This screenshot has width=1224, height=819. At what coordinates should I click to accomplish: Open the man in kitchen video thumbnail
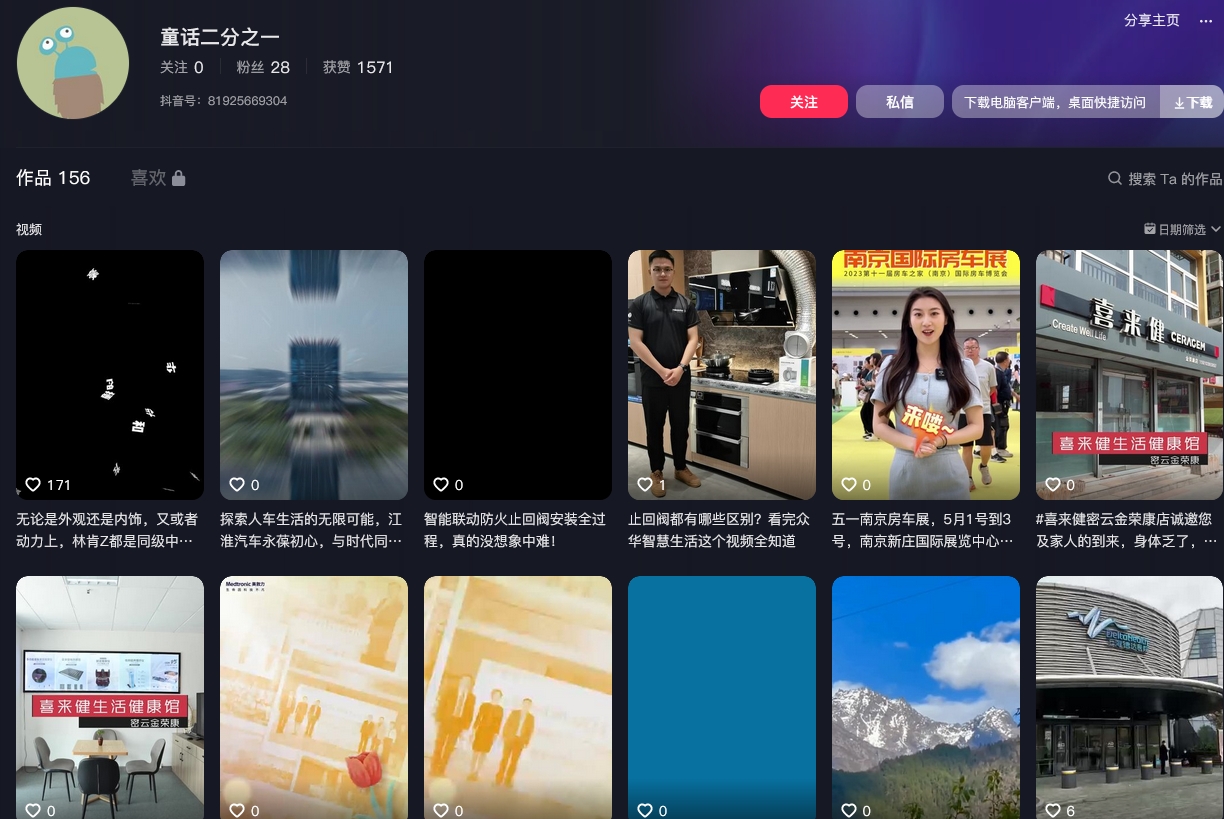click(722, 375)
